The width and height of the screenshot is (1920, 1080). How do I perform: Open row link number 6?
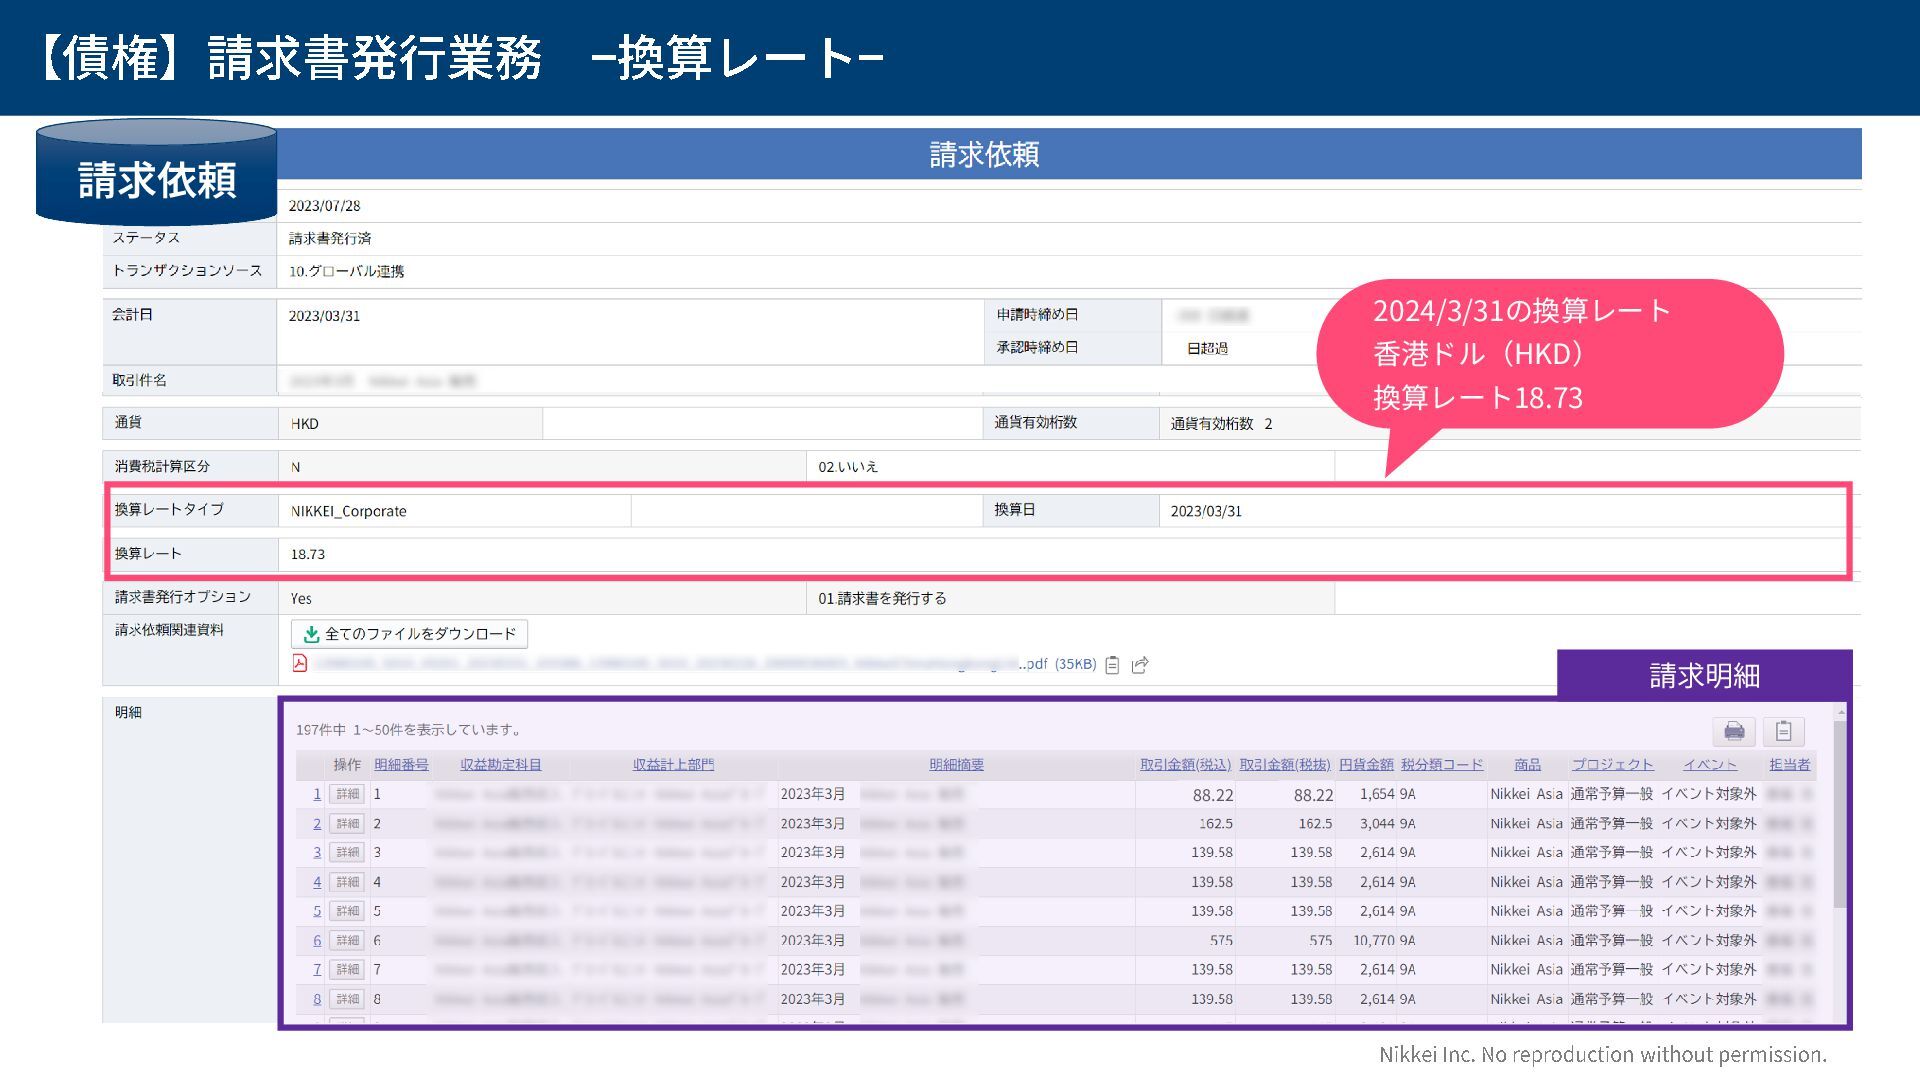[317, 941]
